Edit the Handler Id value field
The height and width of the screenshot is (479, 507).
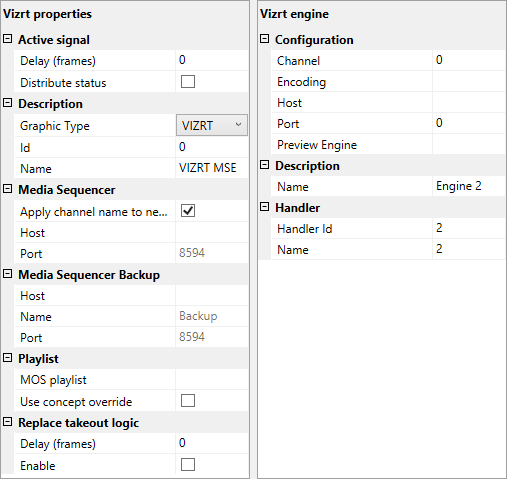469,228
